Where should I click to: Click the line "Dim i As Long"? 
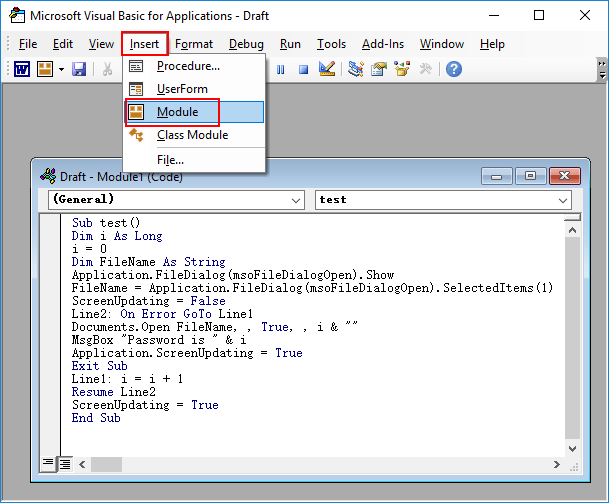tap(117, 236)
